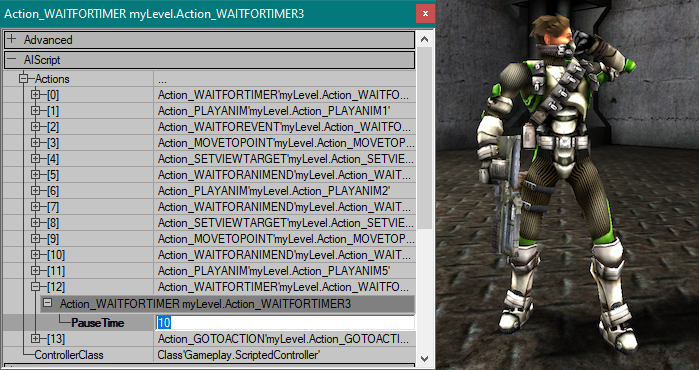Screen dimensions: 699x370
Task: Collapse the AIScript category
Action: [12, 59]
